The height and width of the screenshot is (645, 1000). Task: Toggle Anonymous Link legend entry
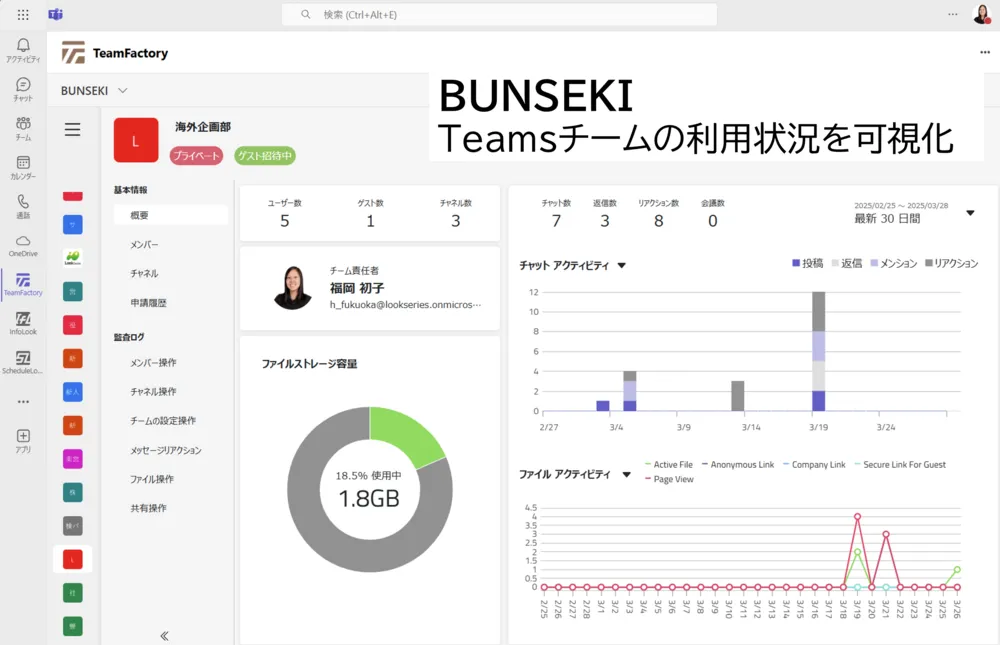coord(738,464)
